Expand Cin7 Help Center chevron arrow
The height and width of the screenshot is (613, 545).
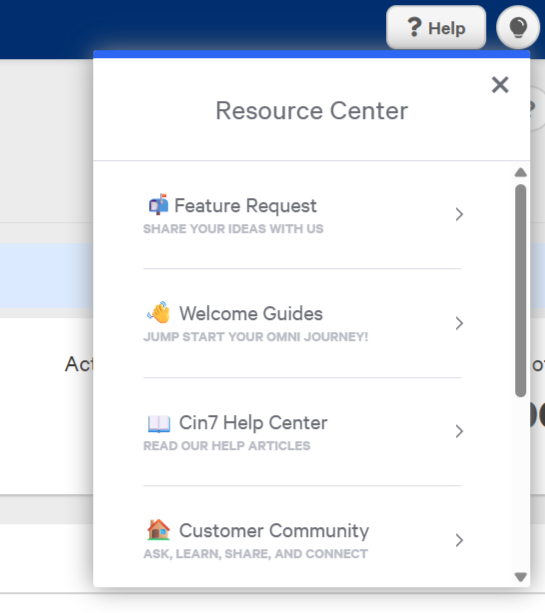(x=459, y=431)
